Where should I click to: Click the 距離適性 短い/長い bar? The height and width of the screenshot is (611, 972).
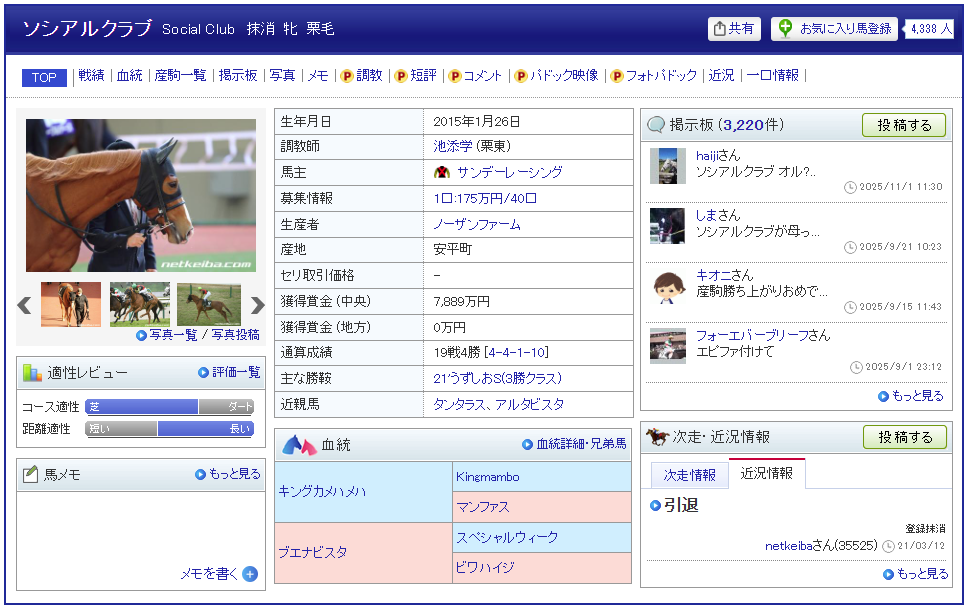pos(169,429)
